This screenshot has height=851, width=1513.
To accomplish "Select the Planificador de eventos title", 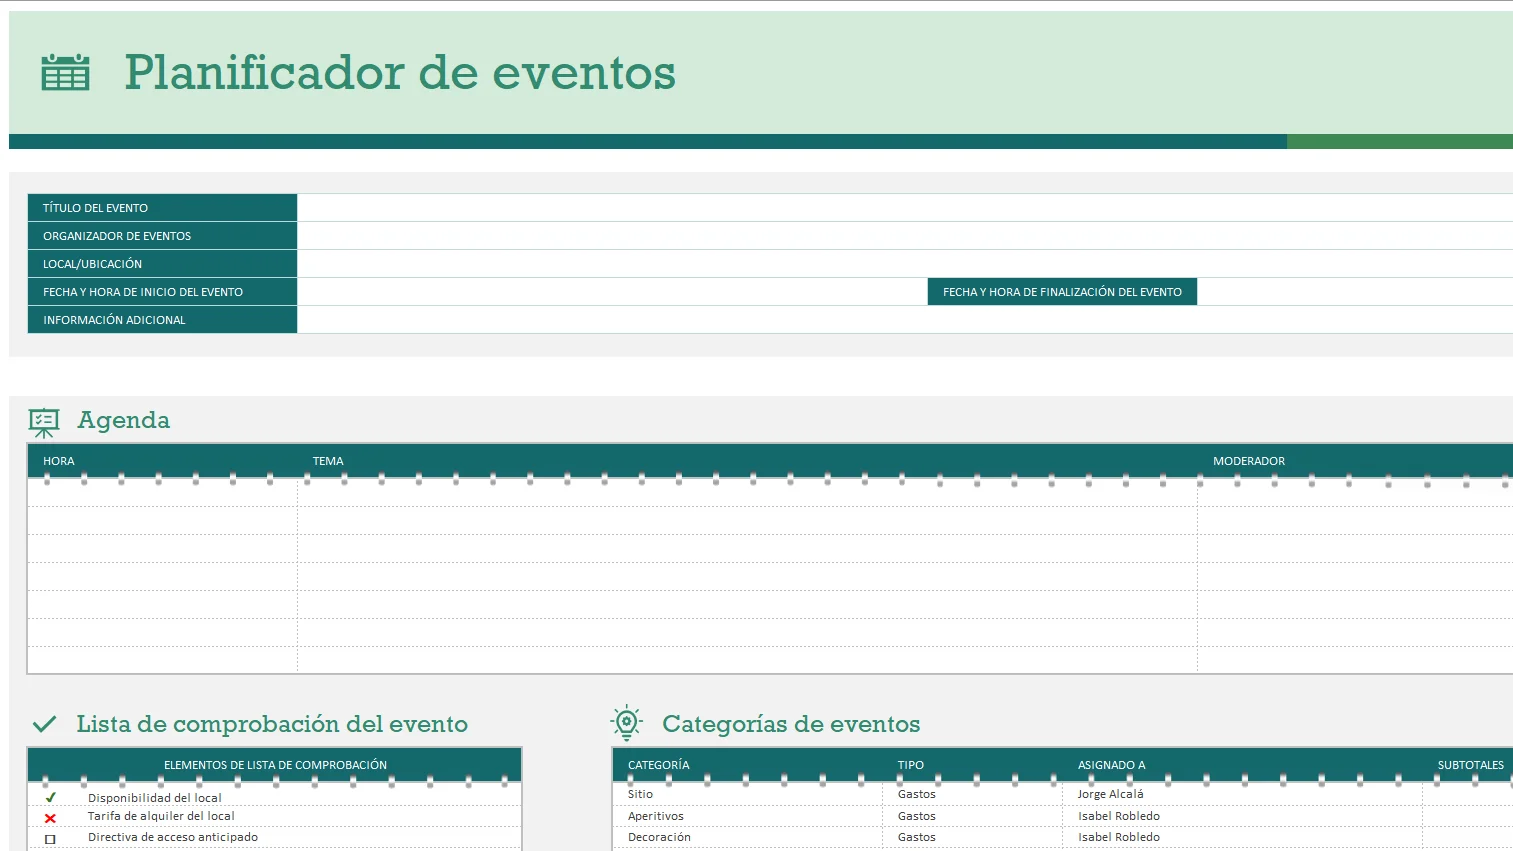I will (x=400, y=73).
